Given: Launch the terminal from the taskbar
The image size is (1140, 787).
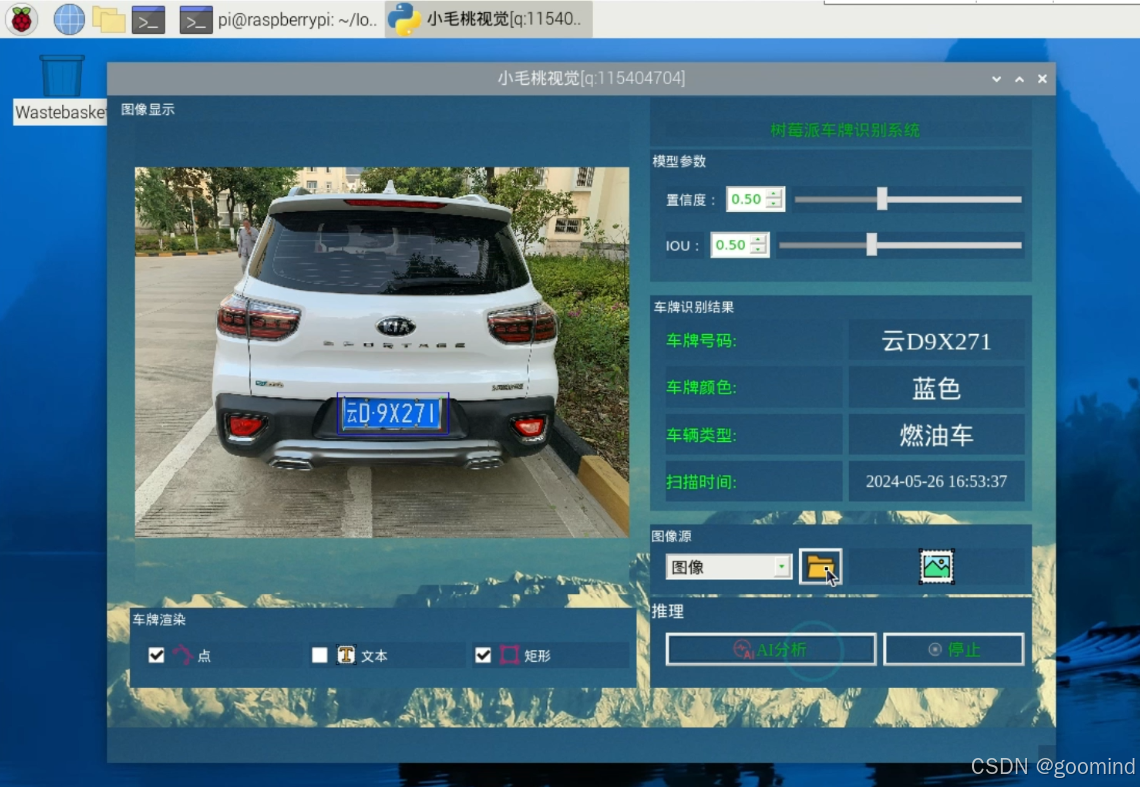Looking at the screenshot, I should pyautogui.click(x=148, y=20).
